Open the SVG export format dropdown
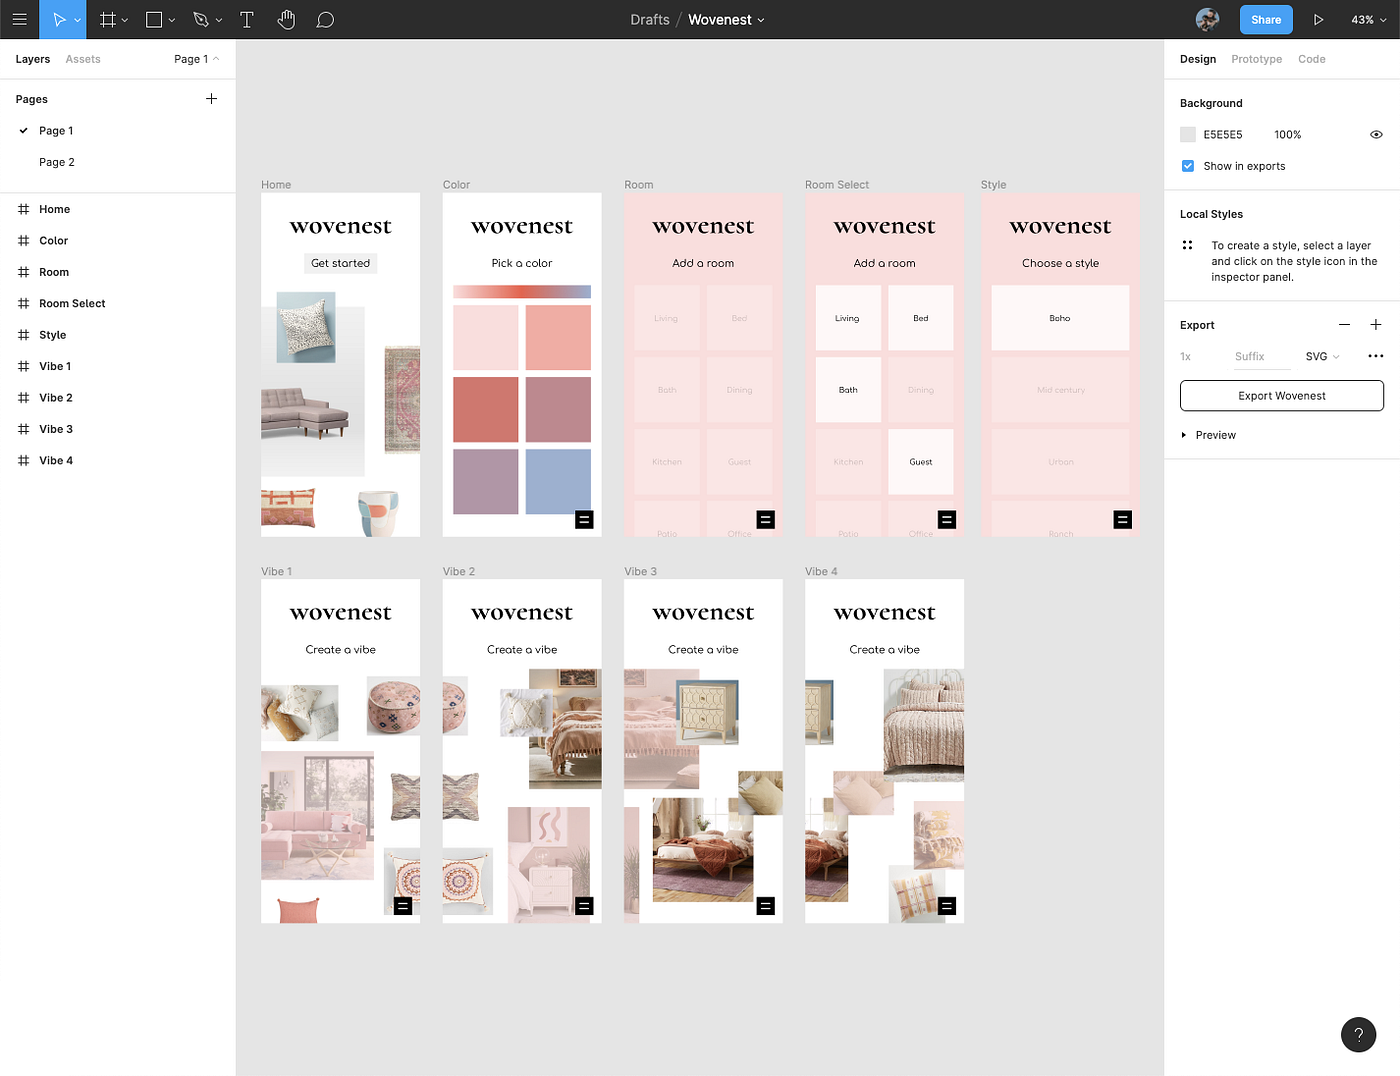Viewport: 1400px width, 1076px height. (1322, 356)
